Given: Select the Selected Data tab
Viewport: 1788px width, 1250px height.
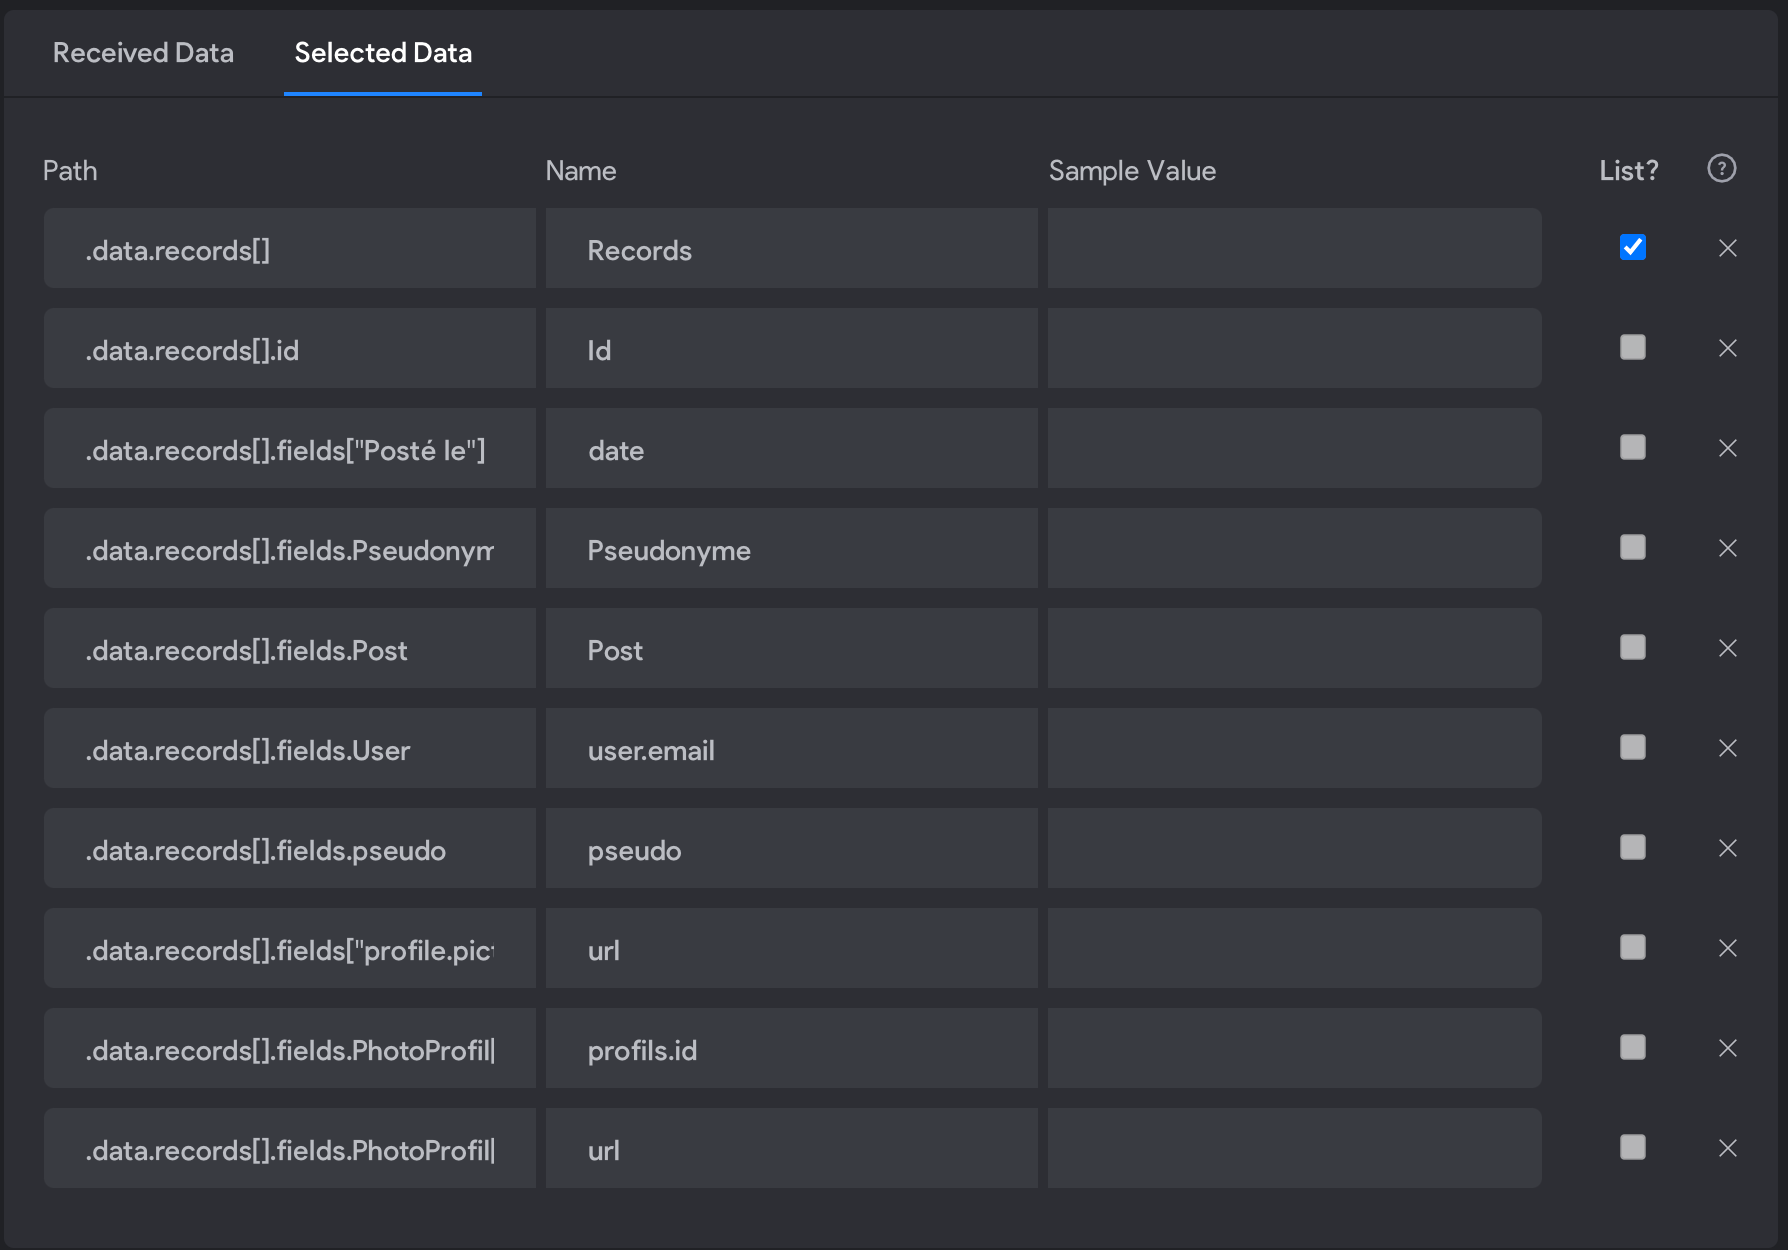Looking at the screenshot, I should click(383, 53).
